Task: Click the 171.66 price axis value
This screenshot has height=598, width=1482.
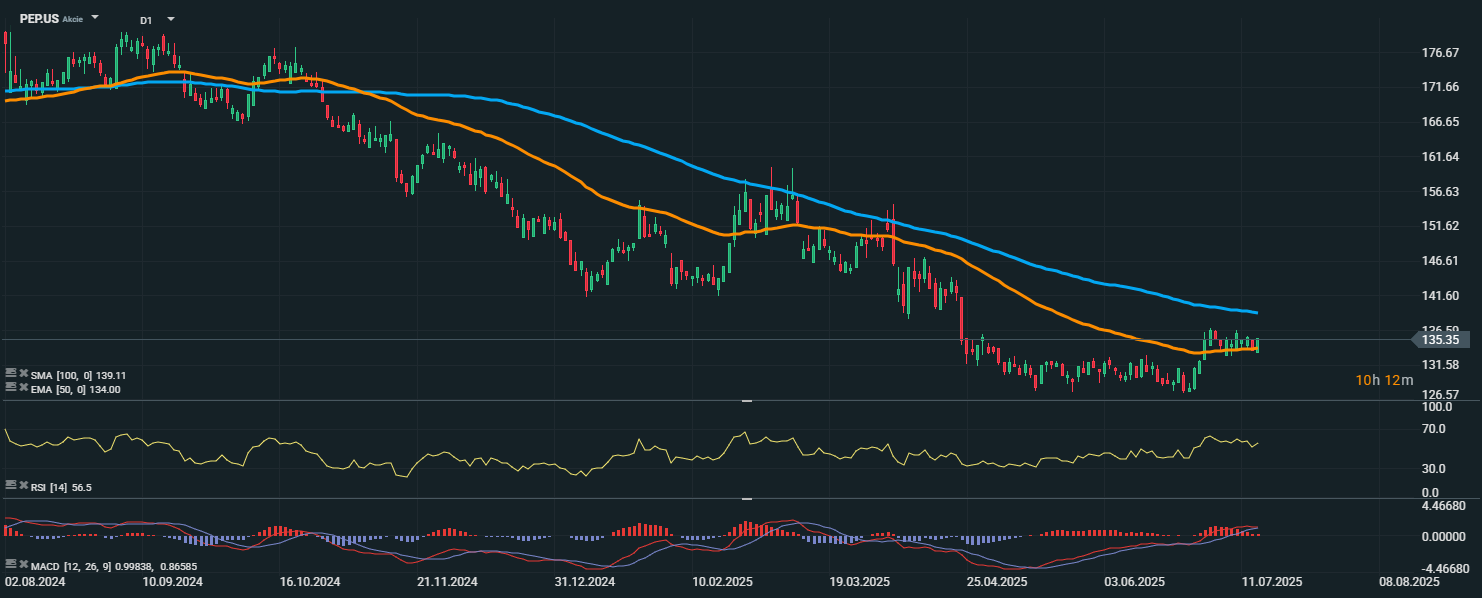Action: click(1439, 87)
